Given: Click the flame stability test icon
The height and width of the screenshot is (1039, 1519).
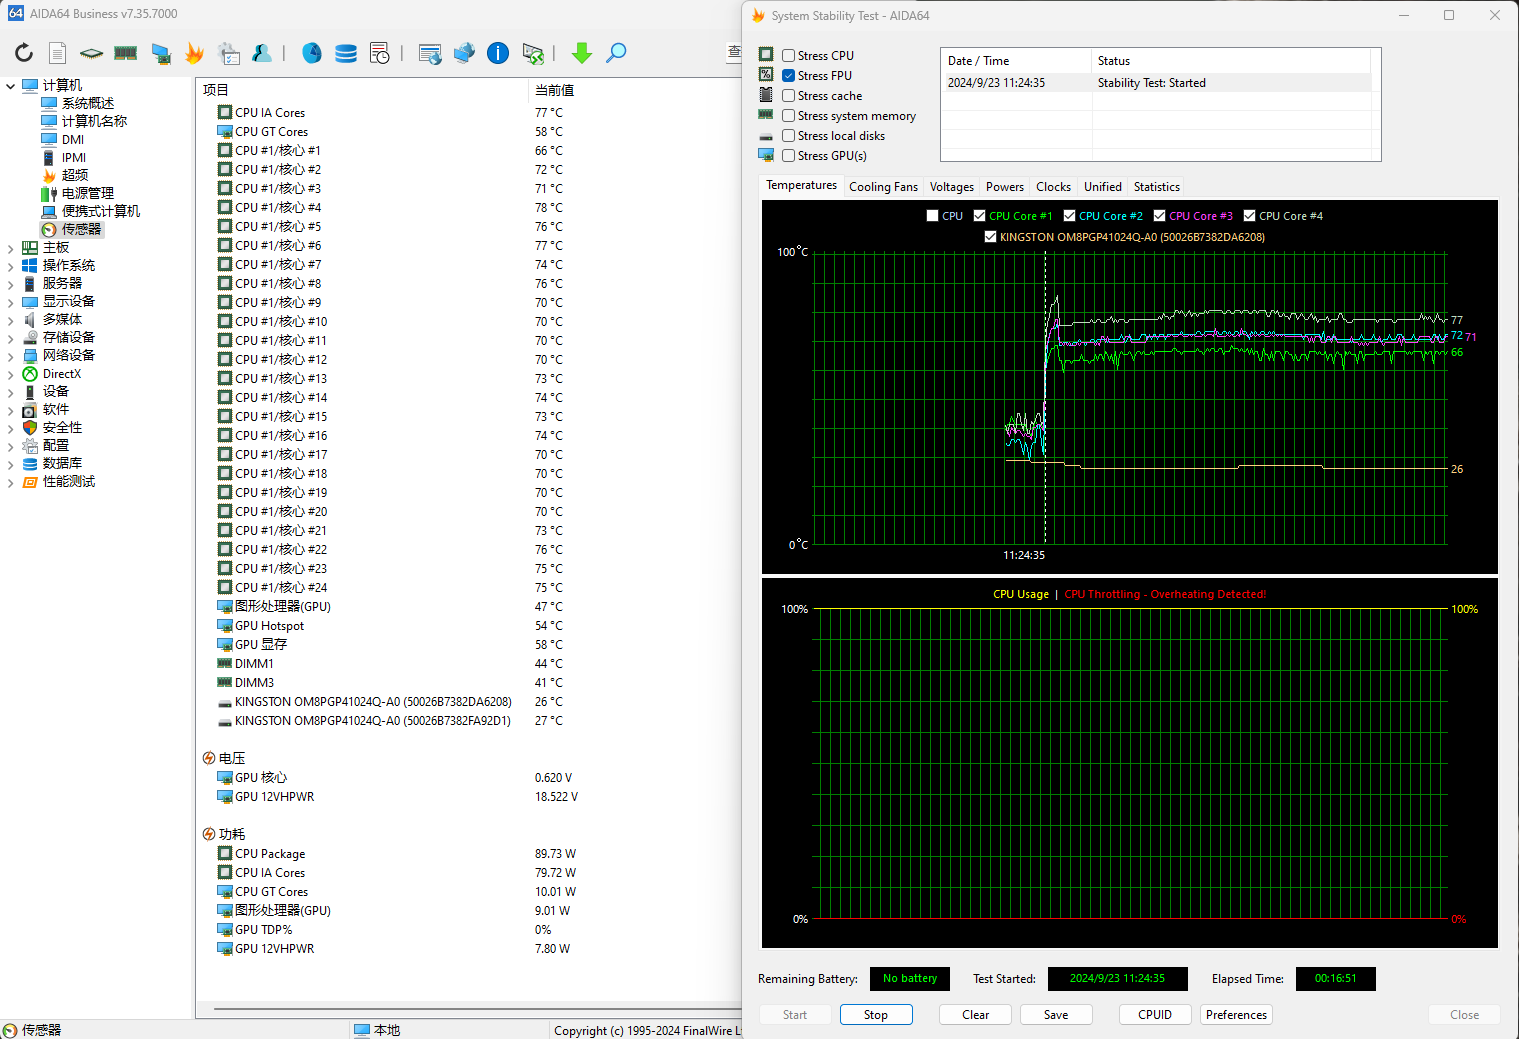Looking at the screenshot, I should coord(194,53).
